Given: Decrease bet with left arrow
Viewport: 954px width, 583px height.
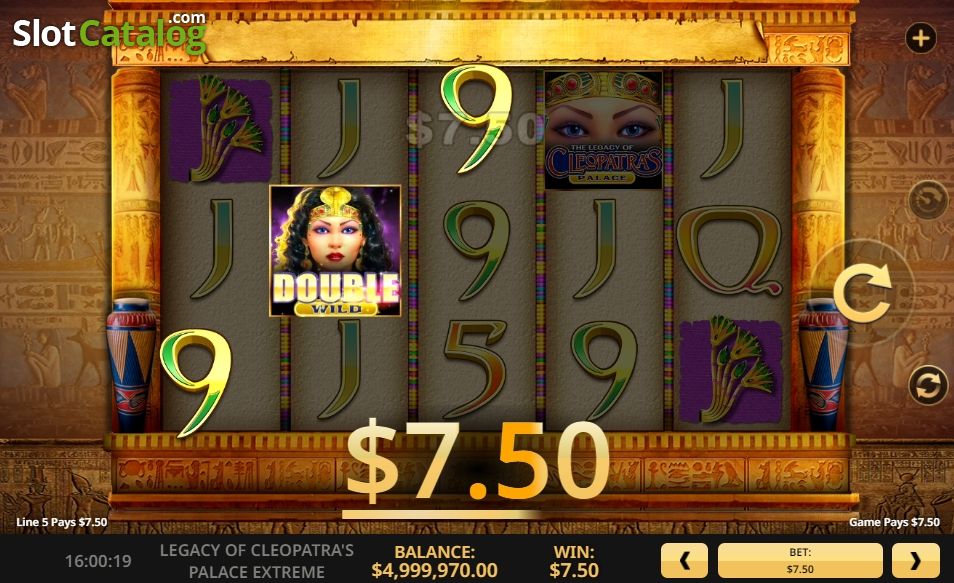Looking at the screenshot, I should tap(684, 560).
